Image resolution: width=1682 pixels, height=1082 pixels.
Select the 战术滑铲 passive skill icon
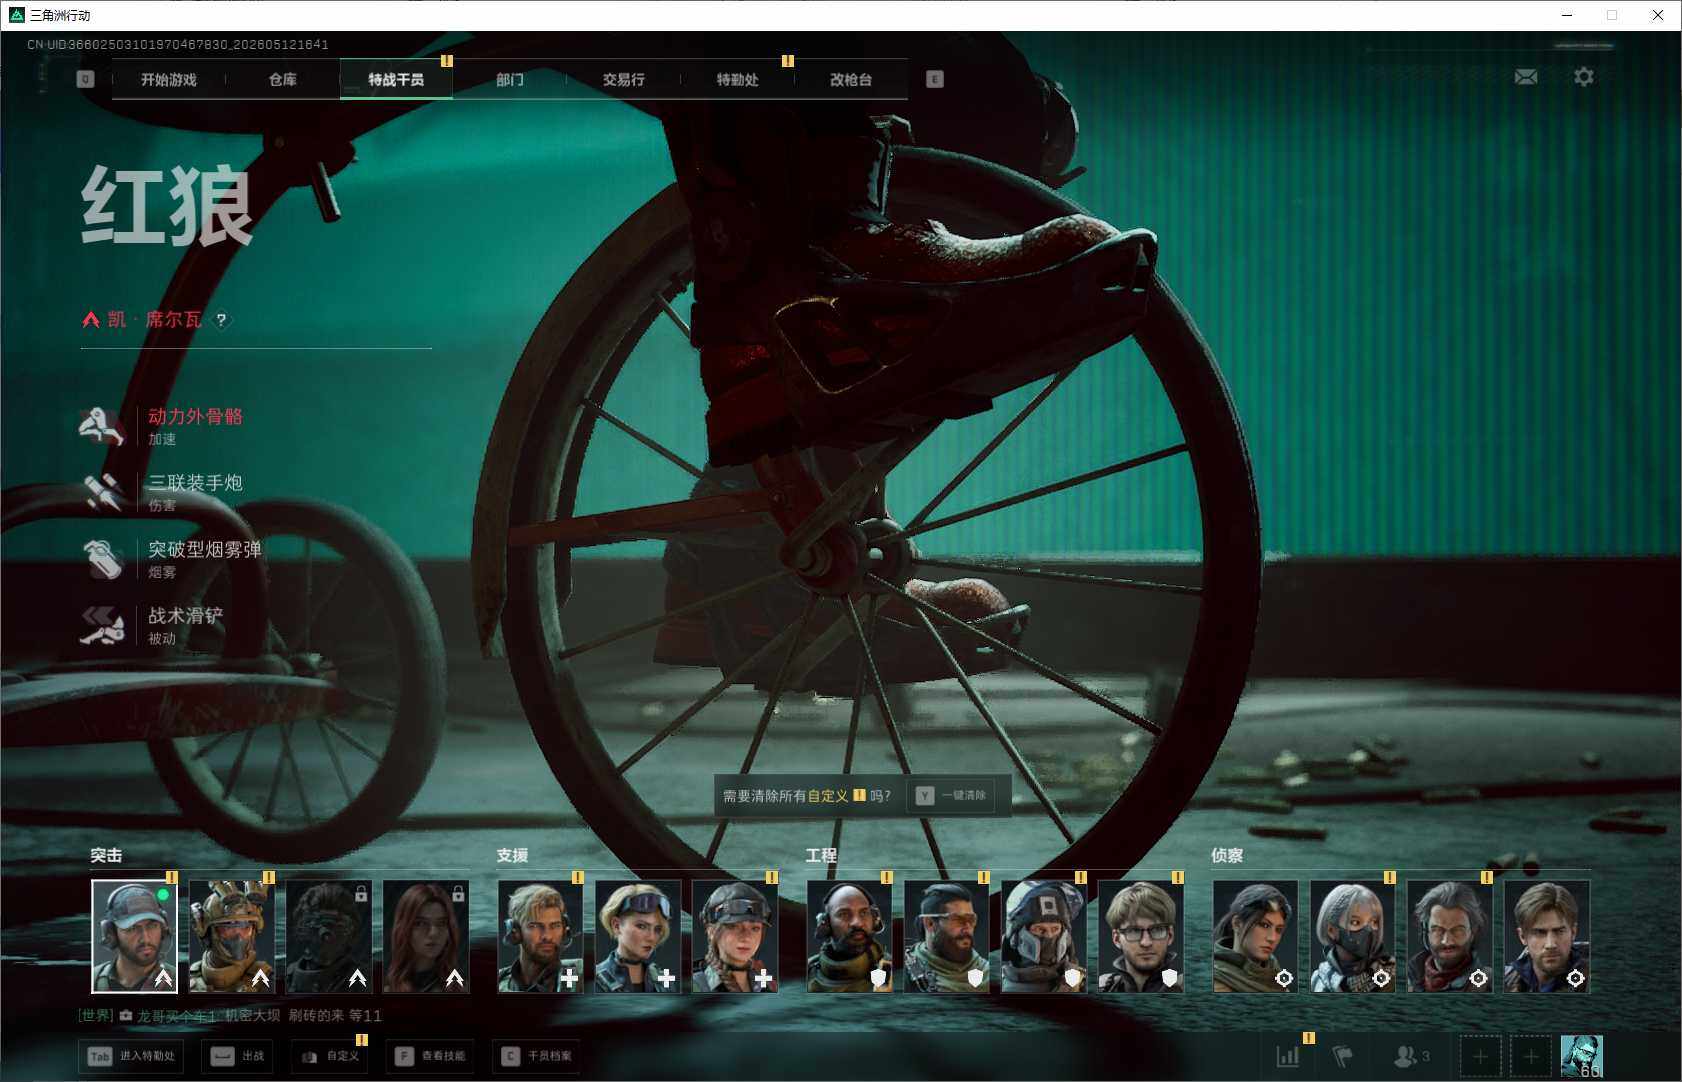pos(102,626)
